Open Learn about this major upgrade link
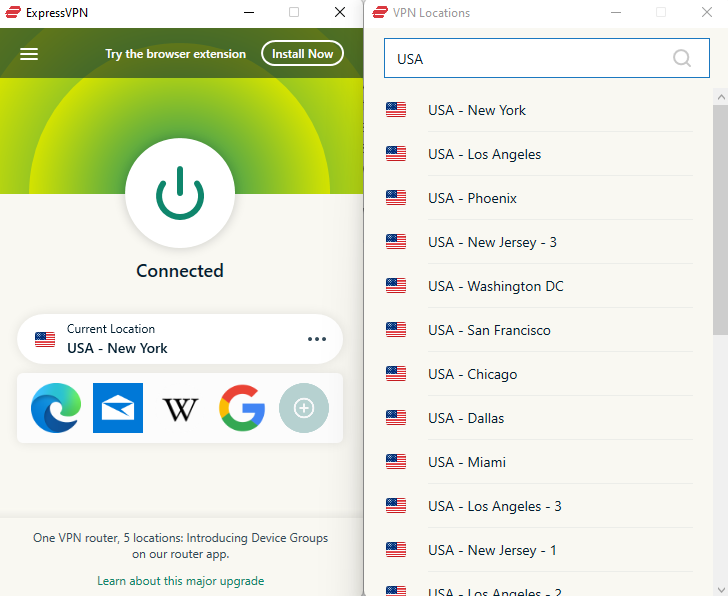The width and height of the screenshot is (728, 596). click(x=180, y=581)
